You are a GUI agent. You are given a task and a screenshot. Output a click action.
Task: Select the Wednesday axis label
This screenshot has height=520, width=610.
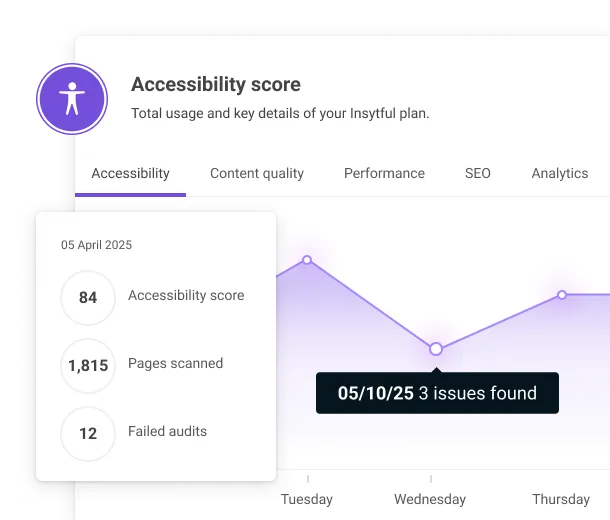click(430, 499)
